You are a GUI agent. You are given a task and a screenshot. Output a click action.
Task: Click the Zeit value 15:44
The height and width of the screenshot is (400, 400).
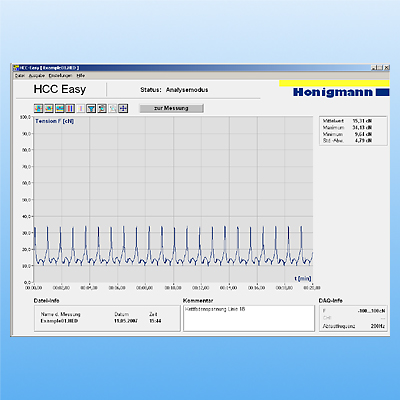point(155,321)
